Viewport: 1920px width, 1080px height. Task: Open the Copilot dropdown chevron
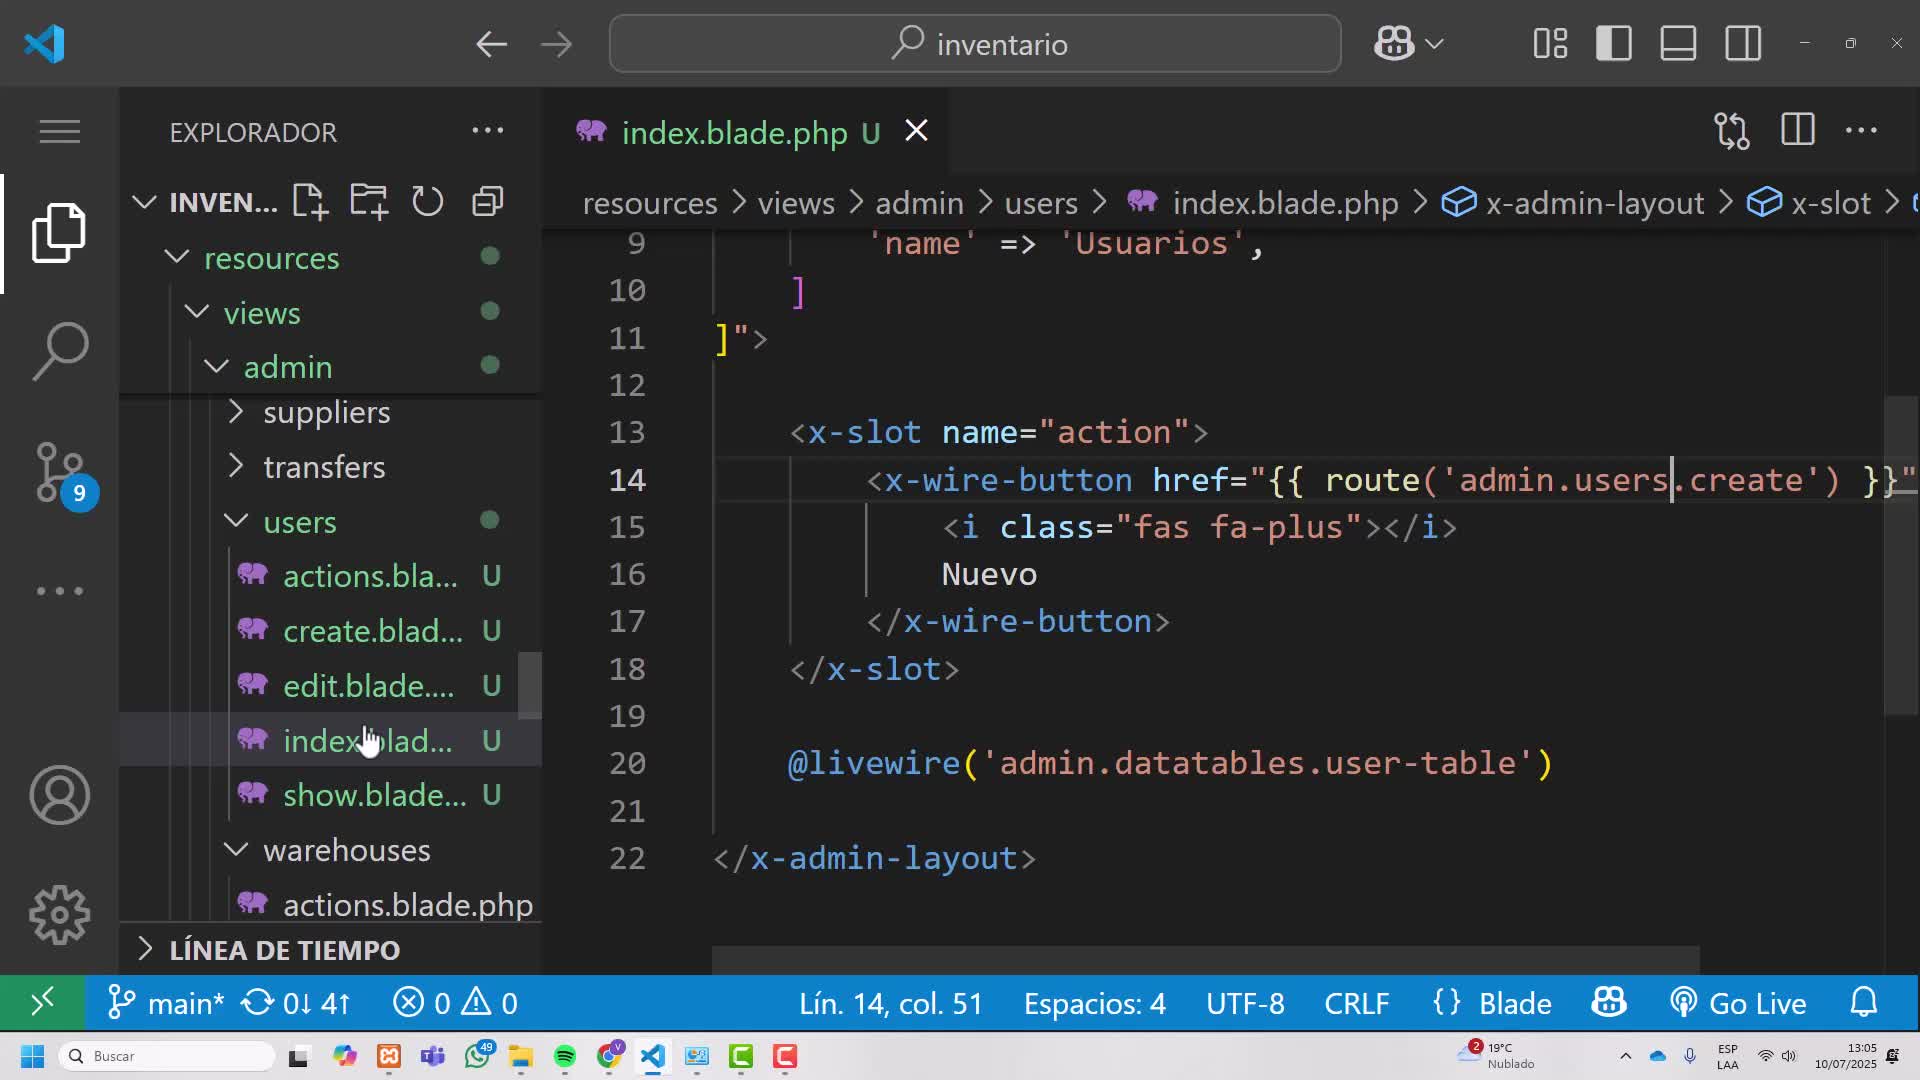(x=1434, y=44)
